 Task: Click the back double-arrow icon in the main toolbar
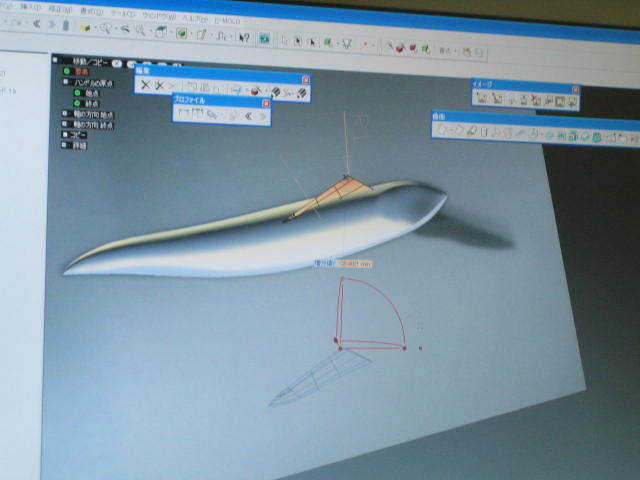(x=37, y=24)
